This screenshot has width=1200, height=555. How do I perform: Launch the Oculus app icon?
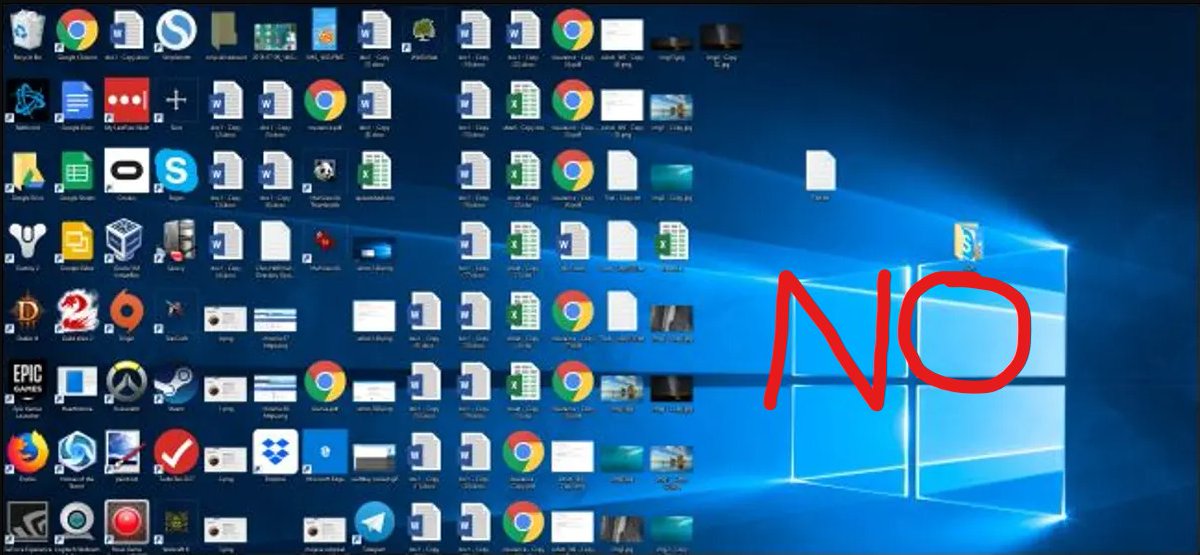[126, 171]
